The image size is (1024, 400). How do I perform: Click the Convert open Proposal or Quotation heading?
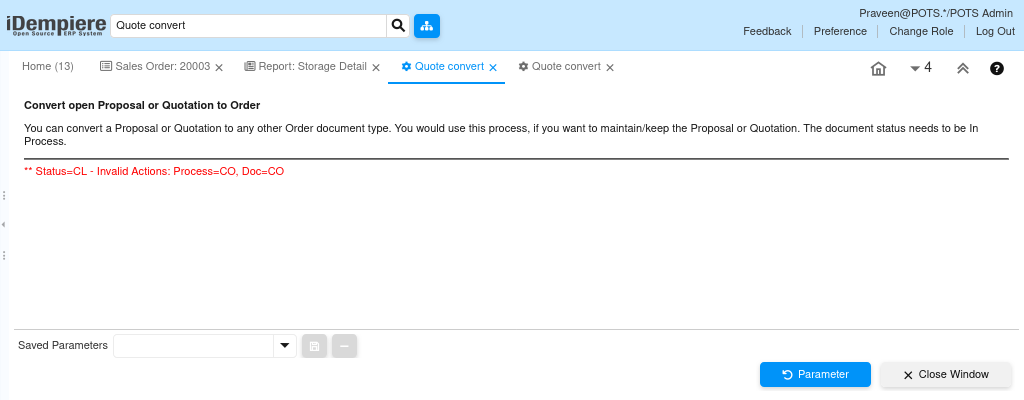142,105
